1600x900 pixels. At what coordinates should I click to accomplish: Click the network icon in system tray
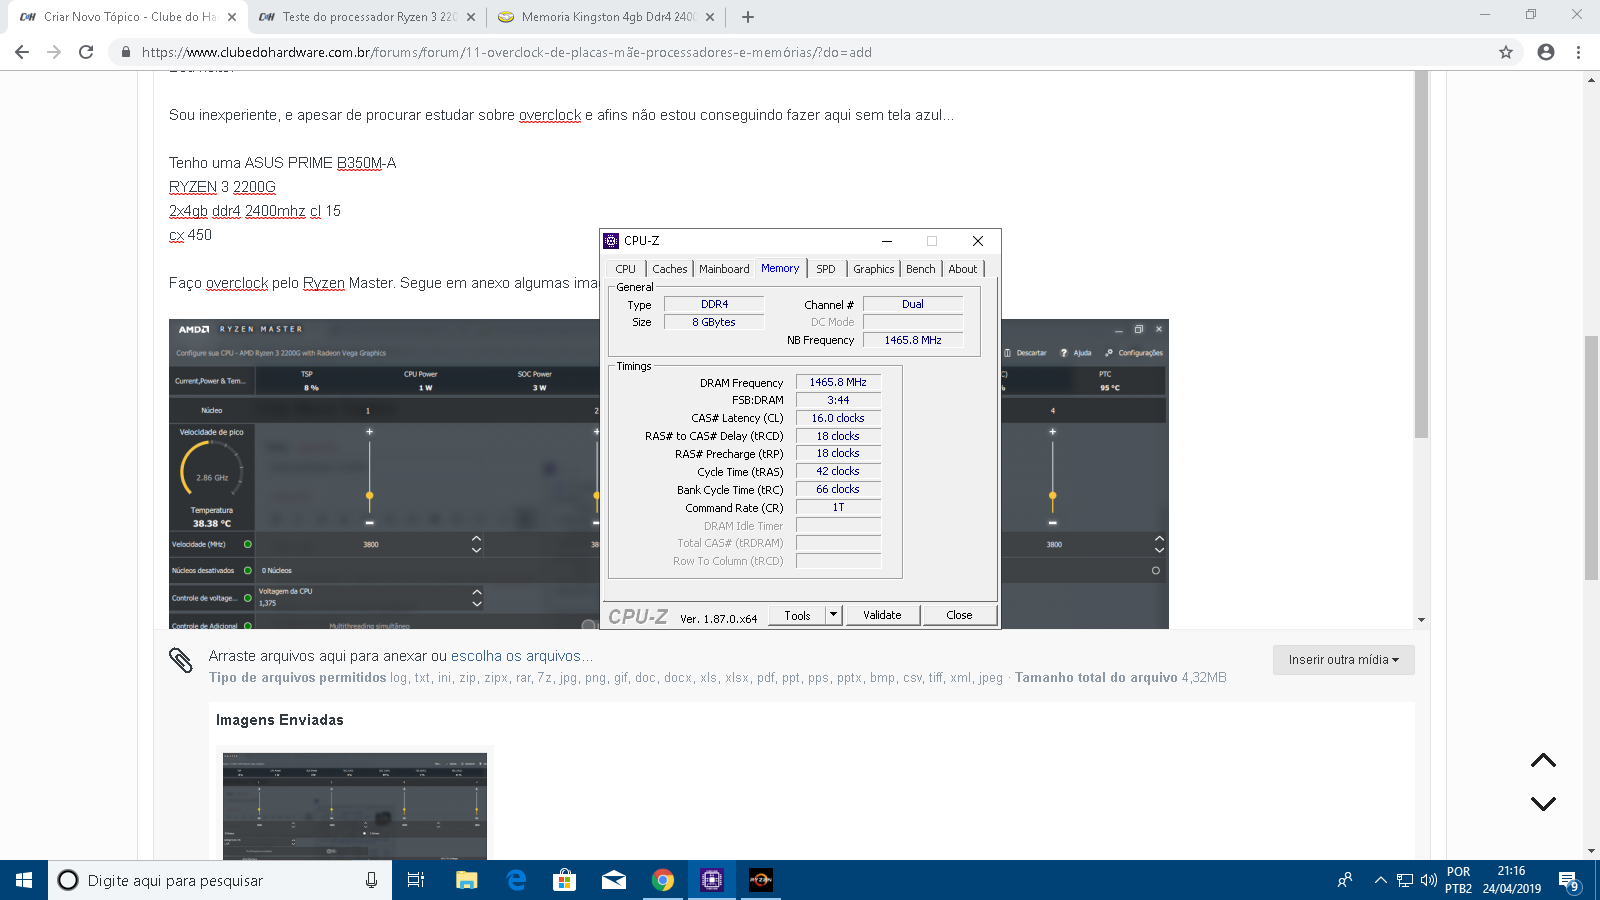[1405, 880]
